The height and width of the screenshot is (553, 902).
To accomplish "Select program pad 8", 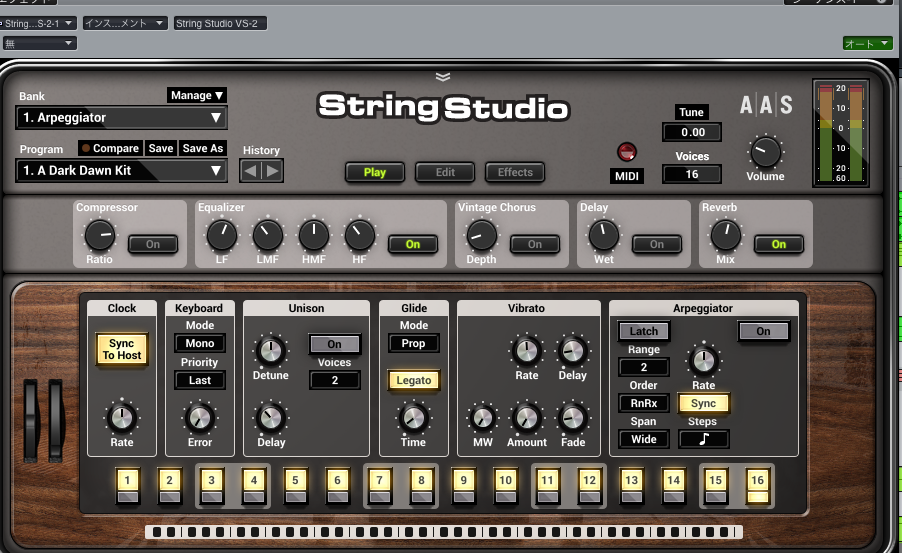I will click(422, 487).
